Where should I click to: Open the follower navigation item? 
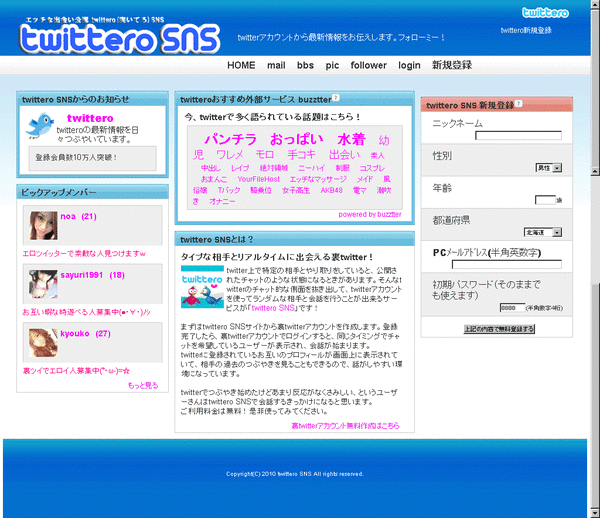pos(368,65)
